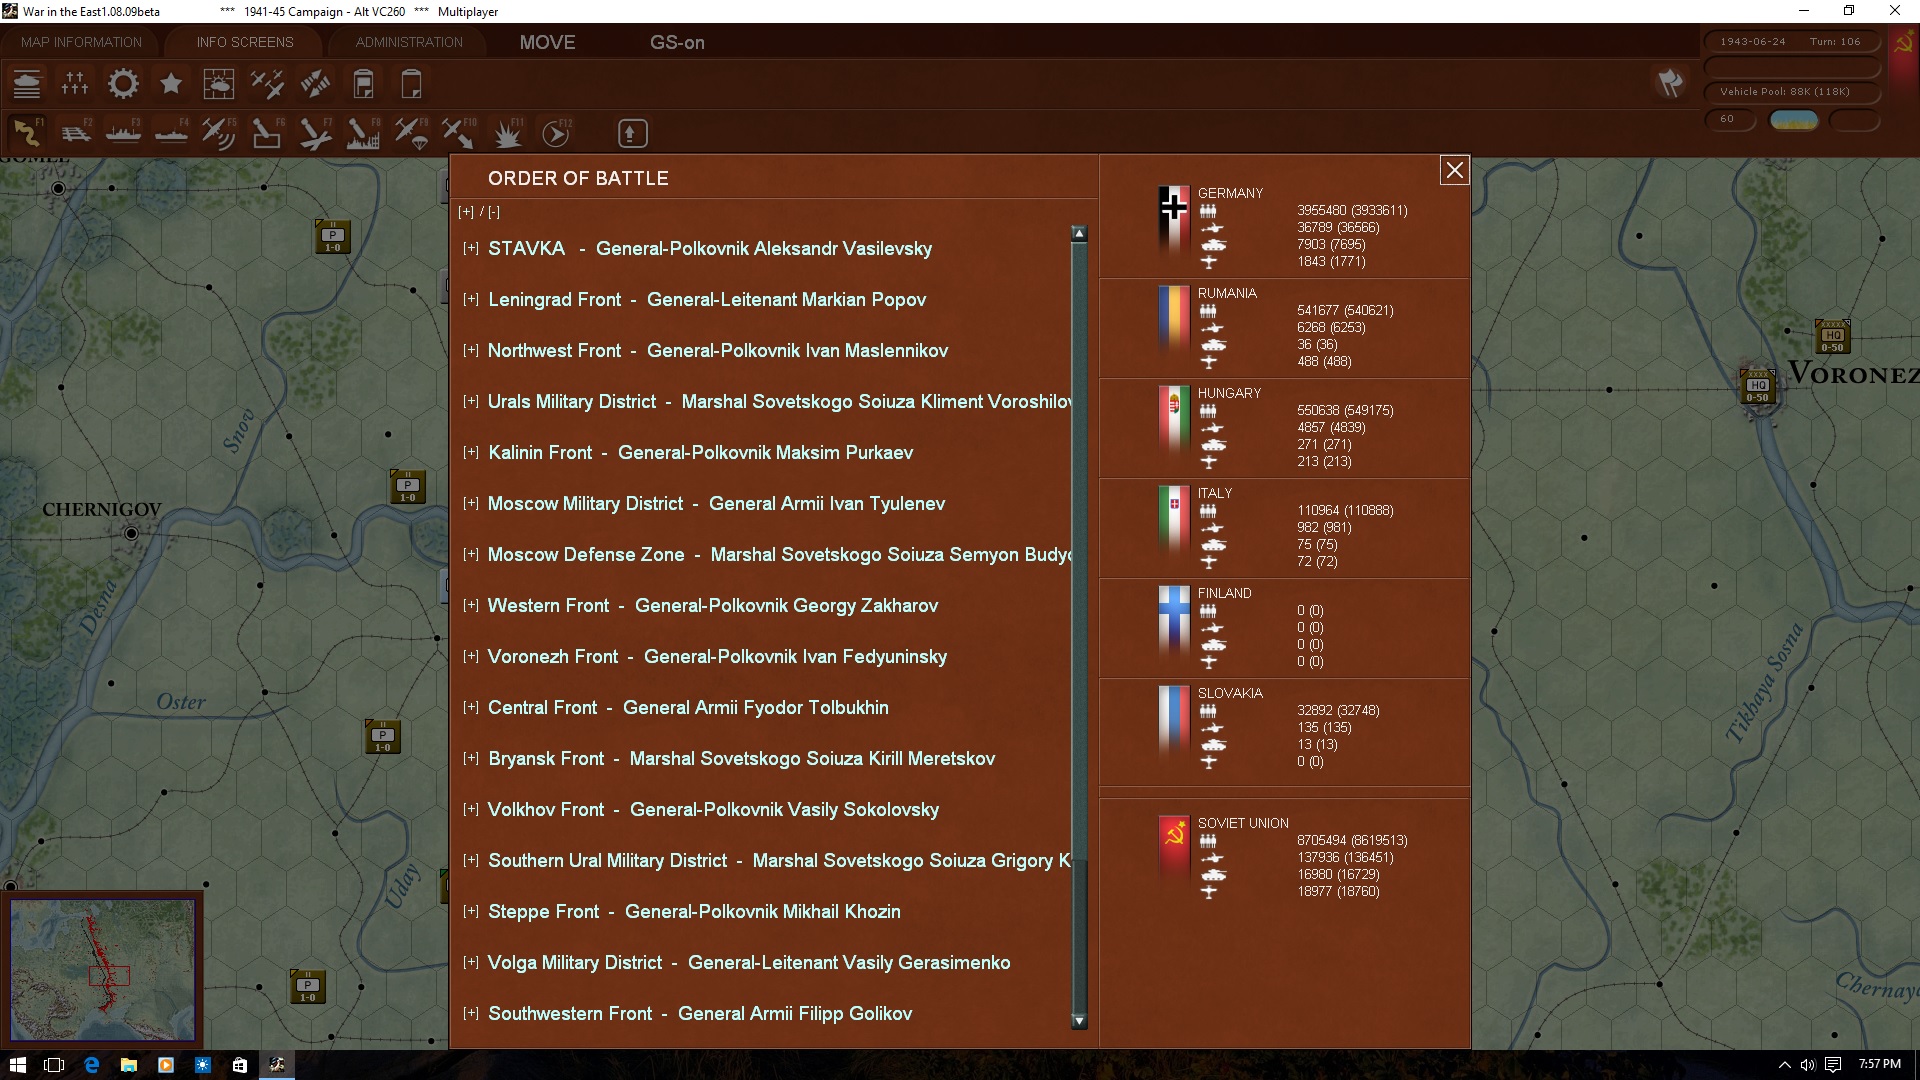Close the Order of Battle window
1920x1080 pixels.
coord(1454,171)
